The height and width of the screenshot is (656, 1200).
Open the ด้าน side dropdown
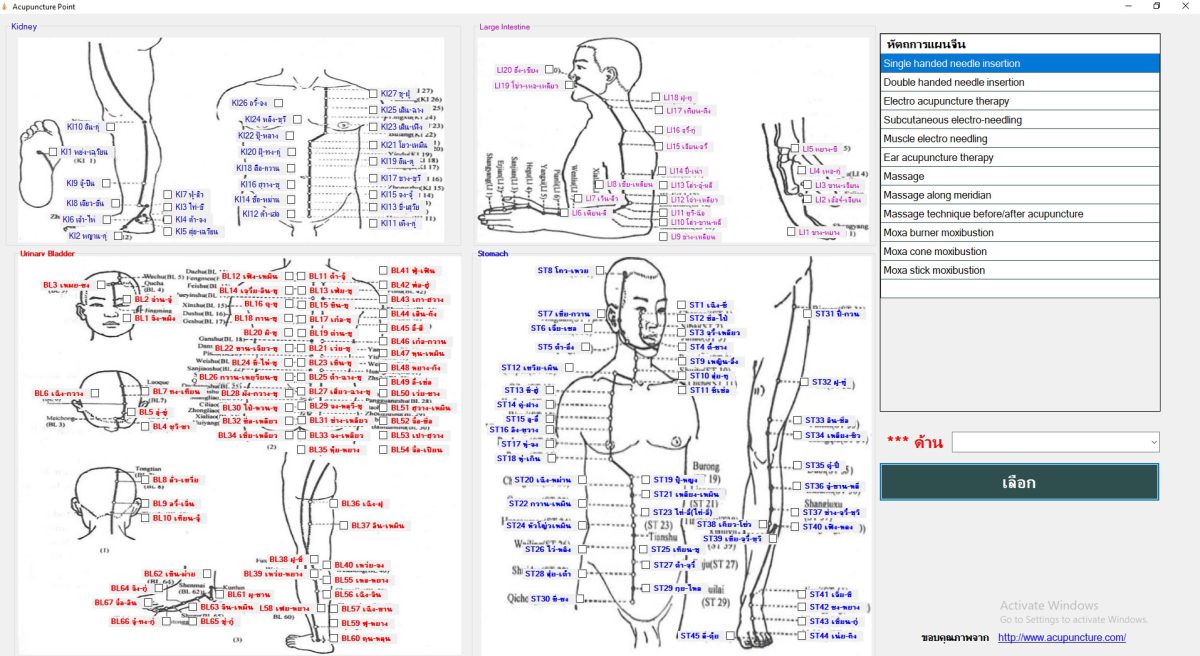pyautogui.click(x=1055, y=442)
